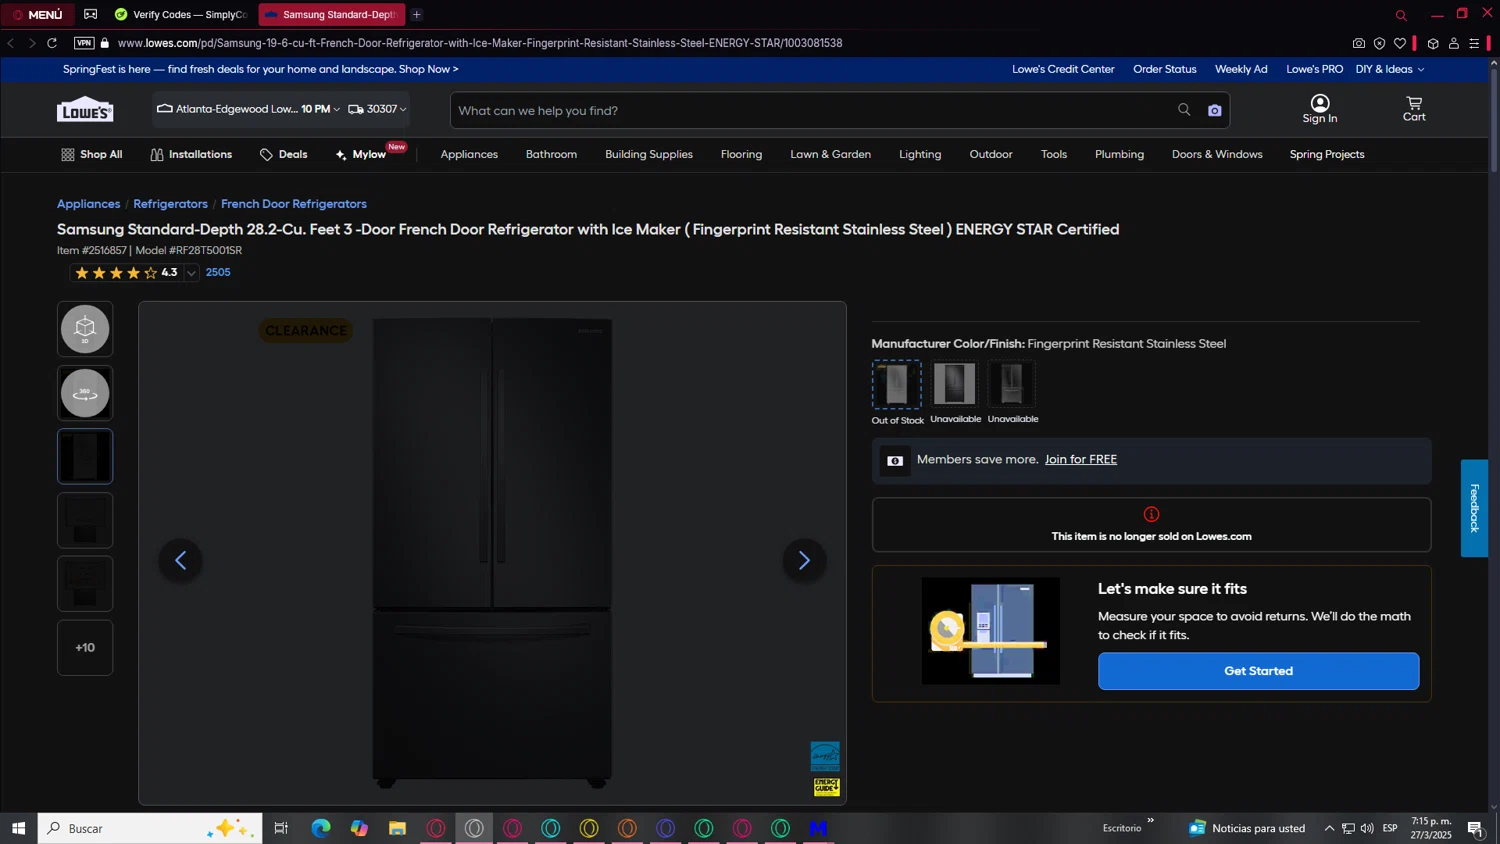Open the browser profile icon
Viewport: 1500px width, 844px height.
click(x=1454, y=43)
